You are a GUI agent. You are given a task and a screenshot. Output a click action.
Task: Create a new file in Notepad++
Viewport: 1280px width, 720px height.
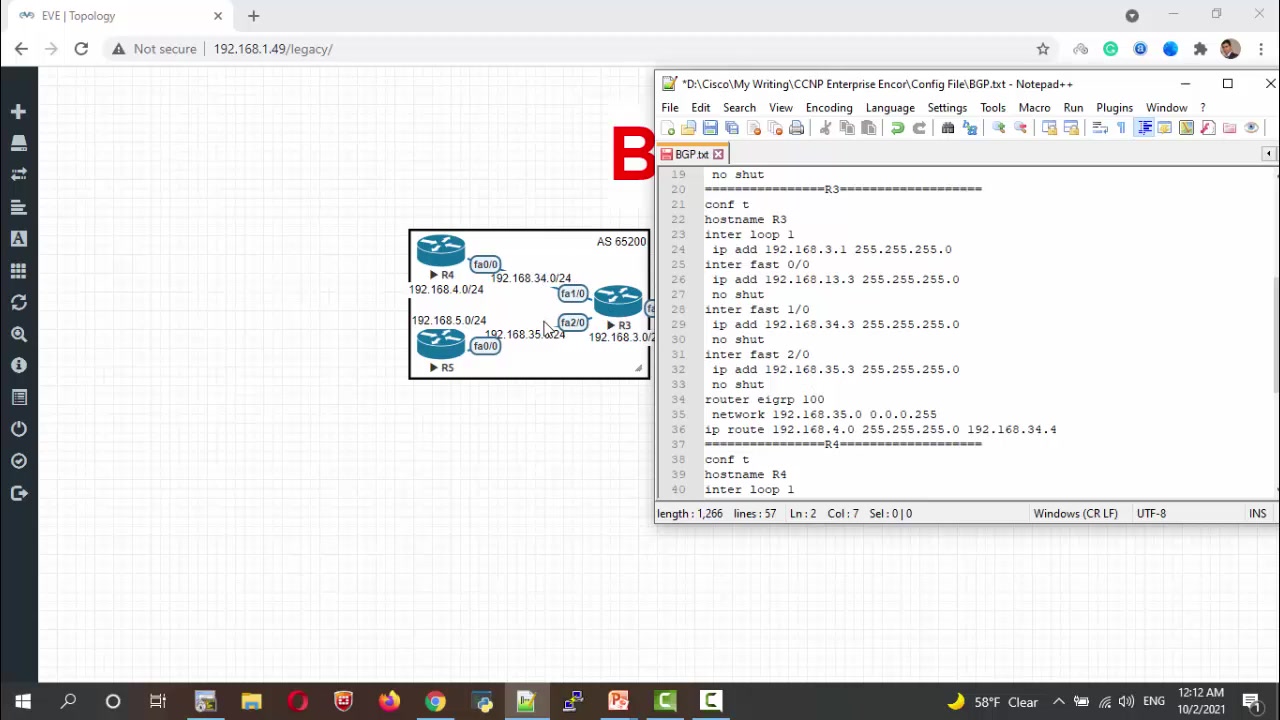tap(667, 128)
